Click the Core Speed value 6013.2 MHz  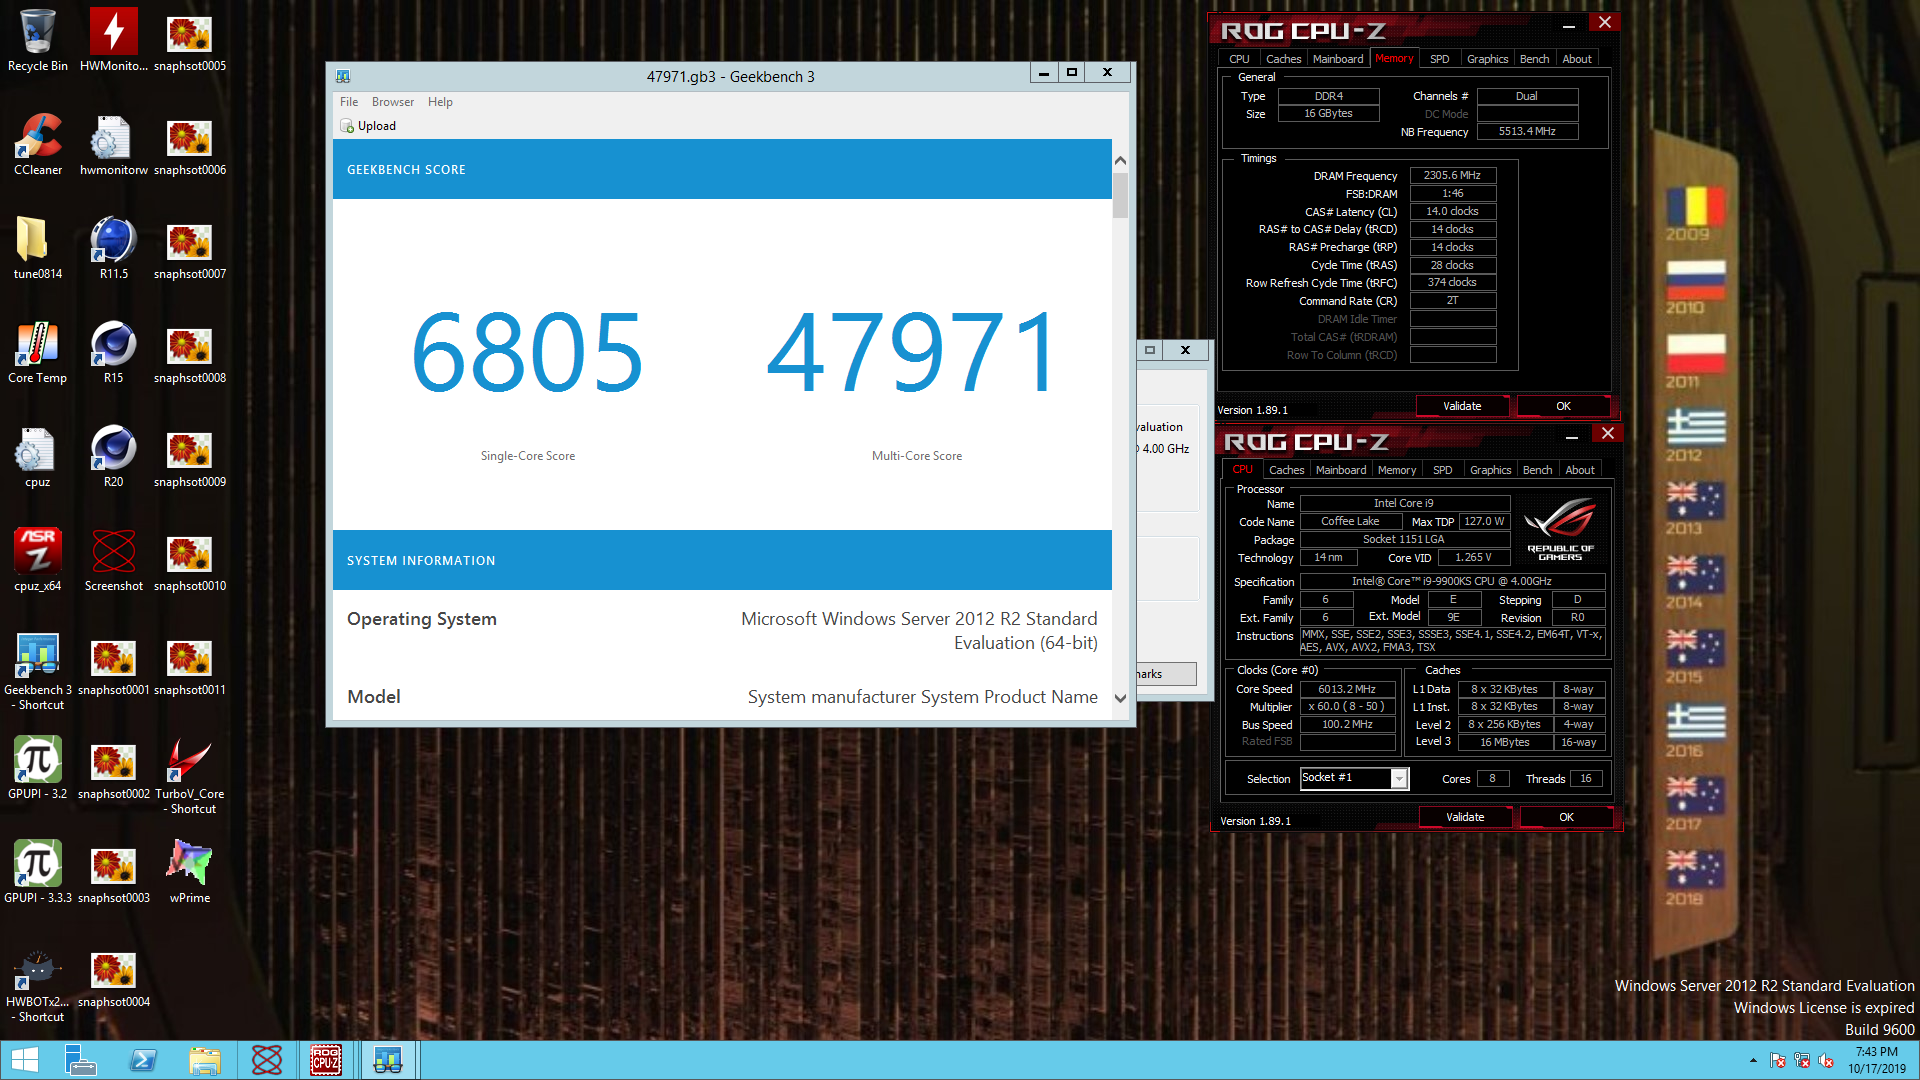[x=1346, y=689]
